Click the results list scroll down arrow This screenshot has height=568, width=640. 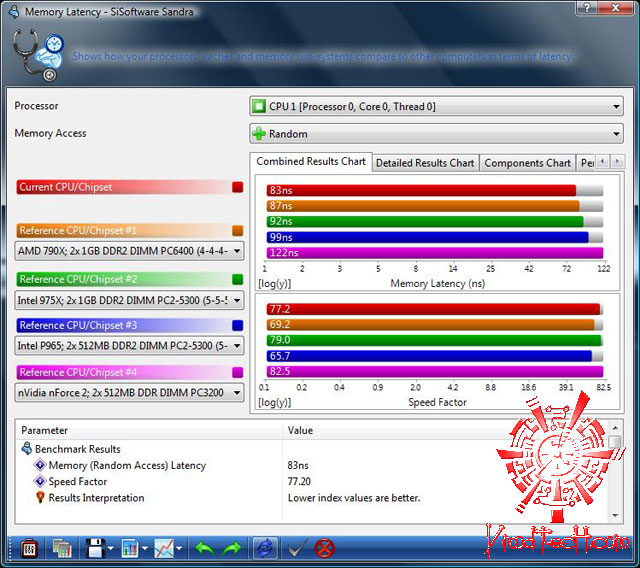615,516
